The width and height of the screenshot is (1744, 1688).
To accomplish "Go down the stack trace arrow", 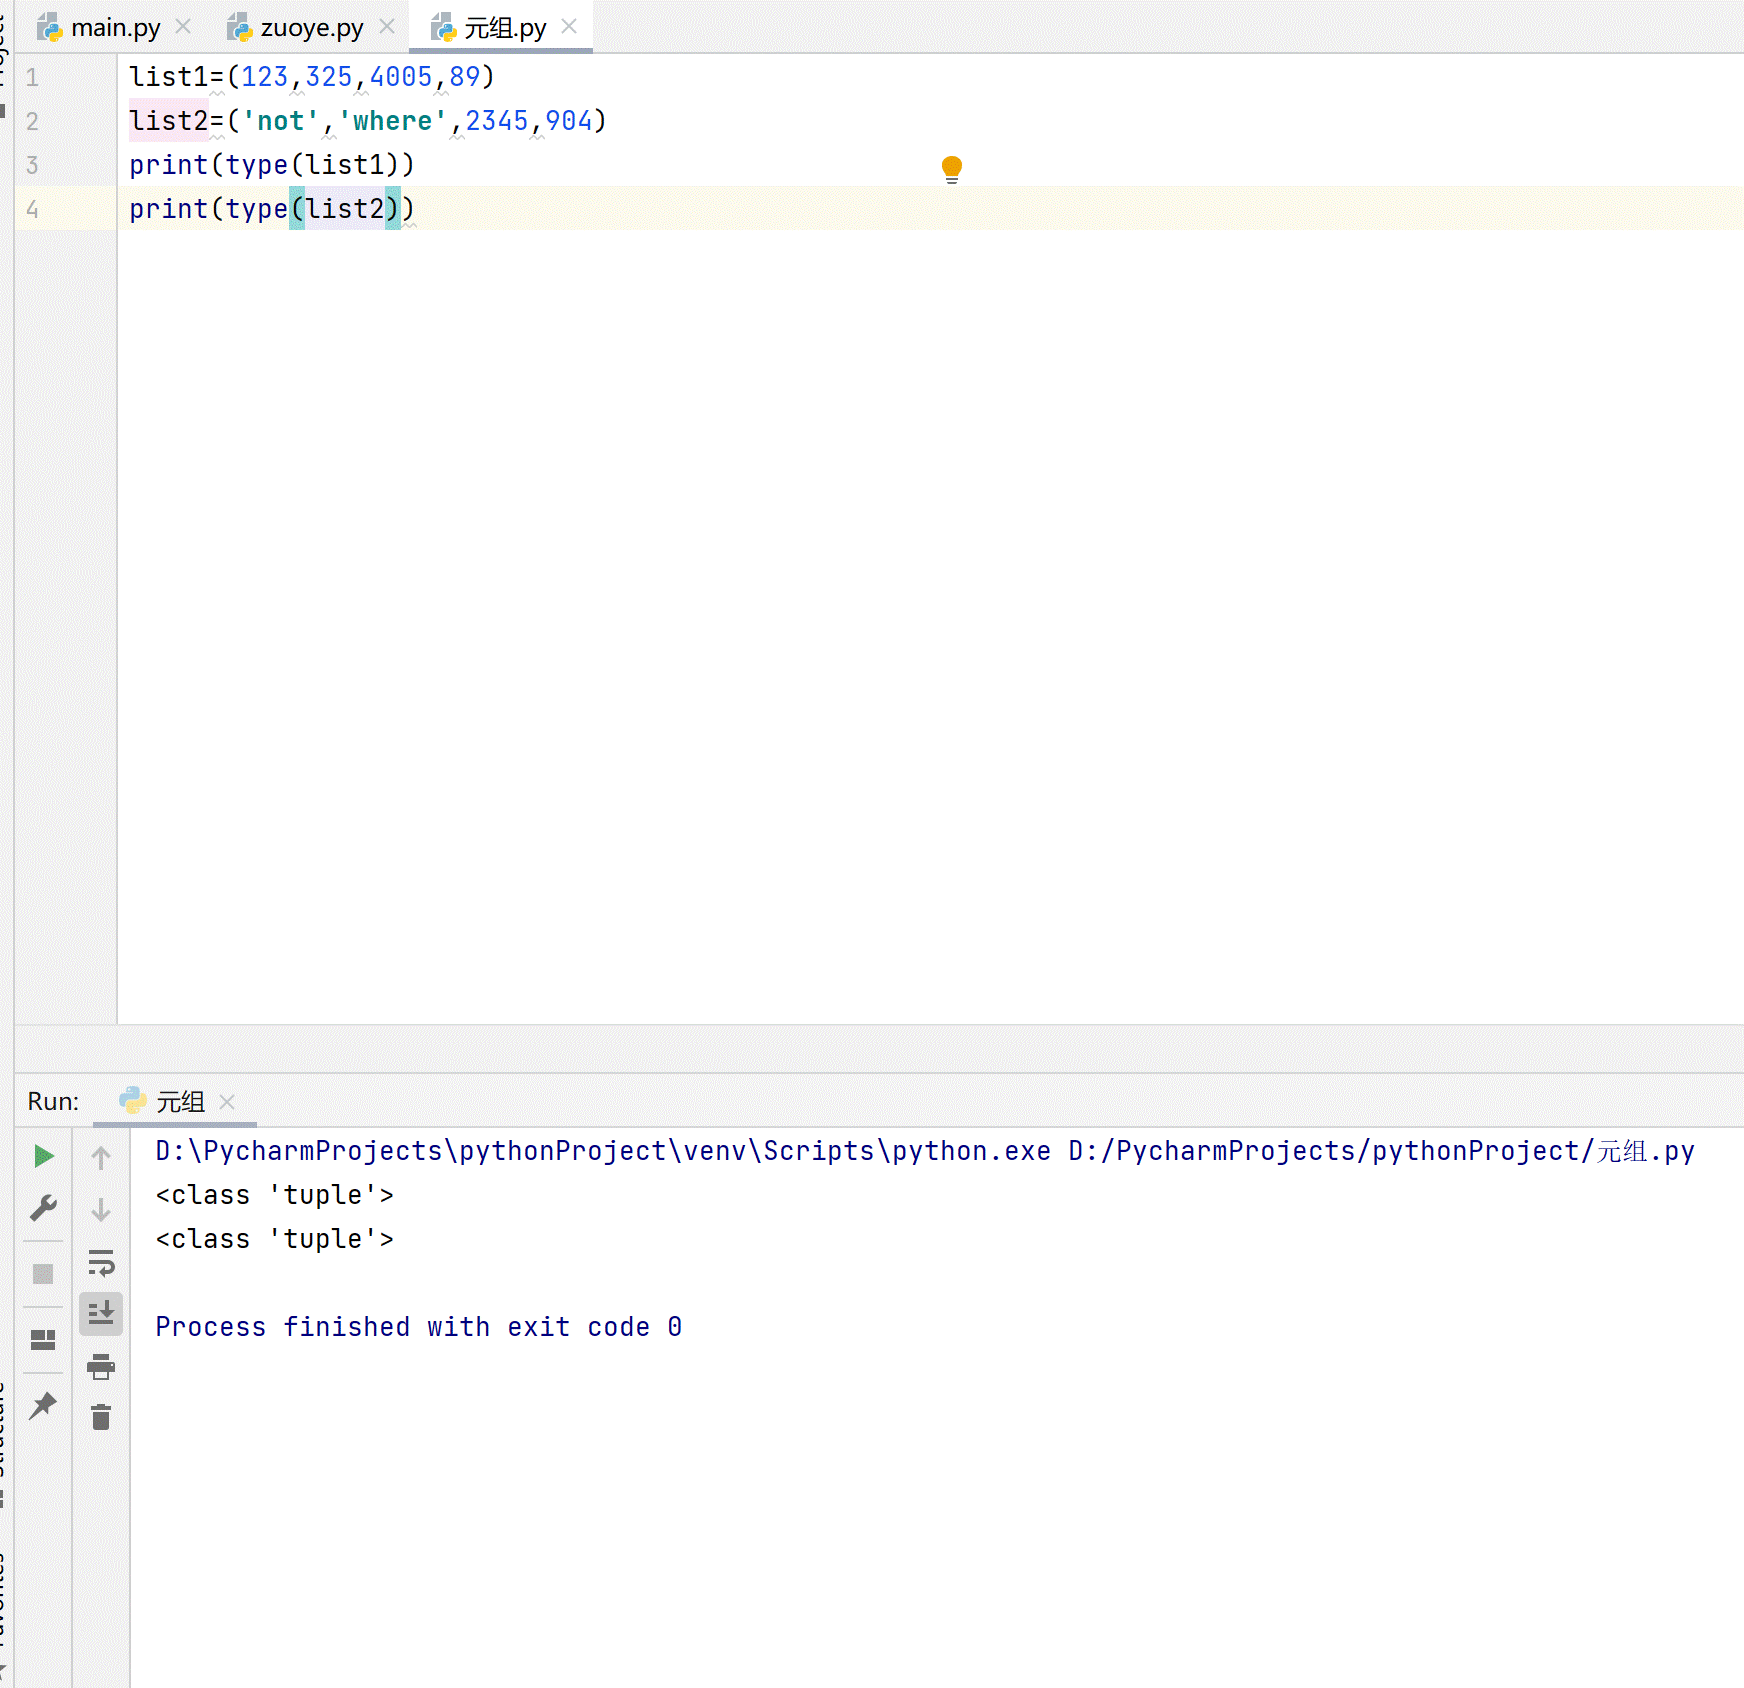I will tap(101, 1210).
